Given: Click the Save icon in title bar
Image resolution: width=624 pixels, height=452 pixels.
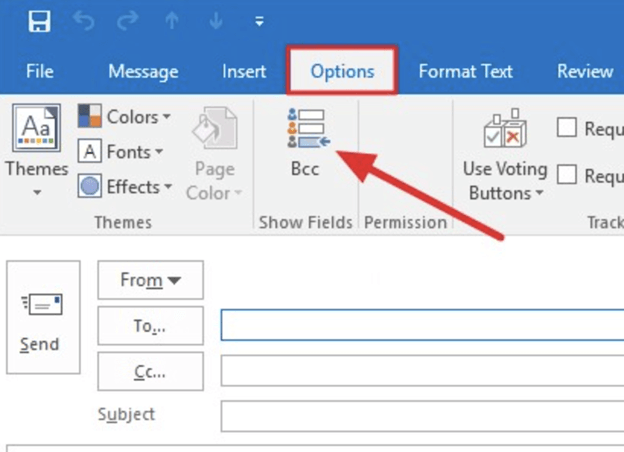Looking at the screenshot, I should [x=40, y=21].
